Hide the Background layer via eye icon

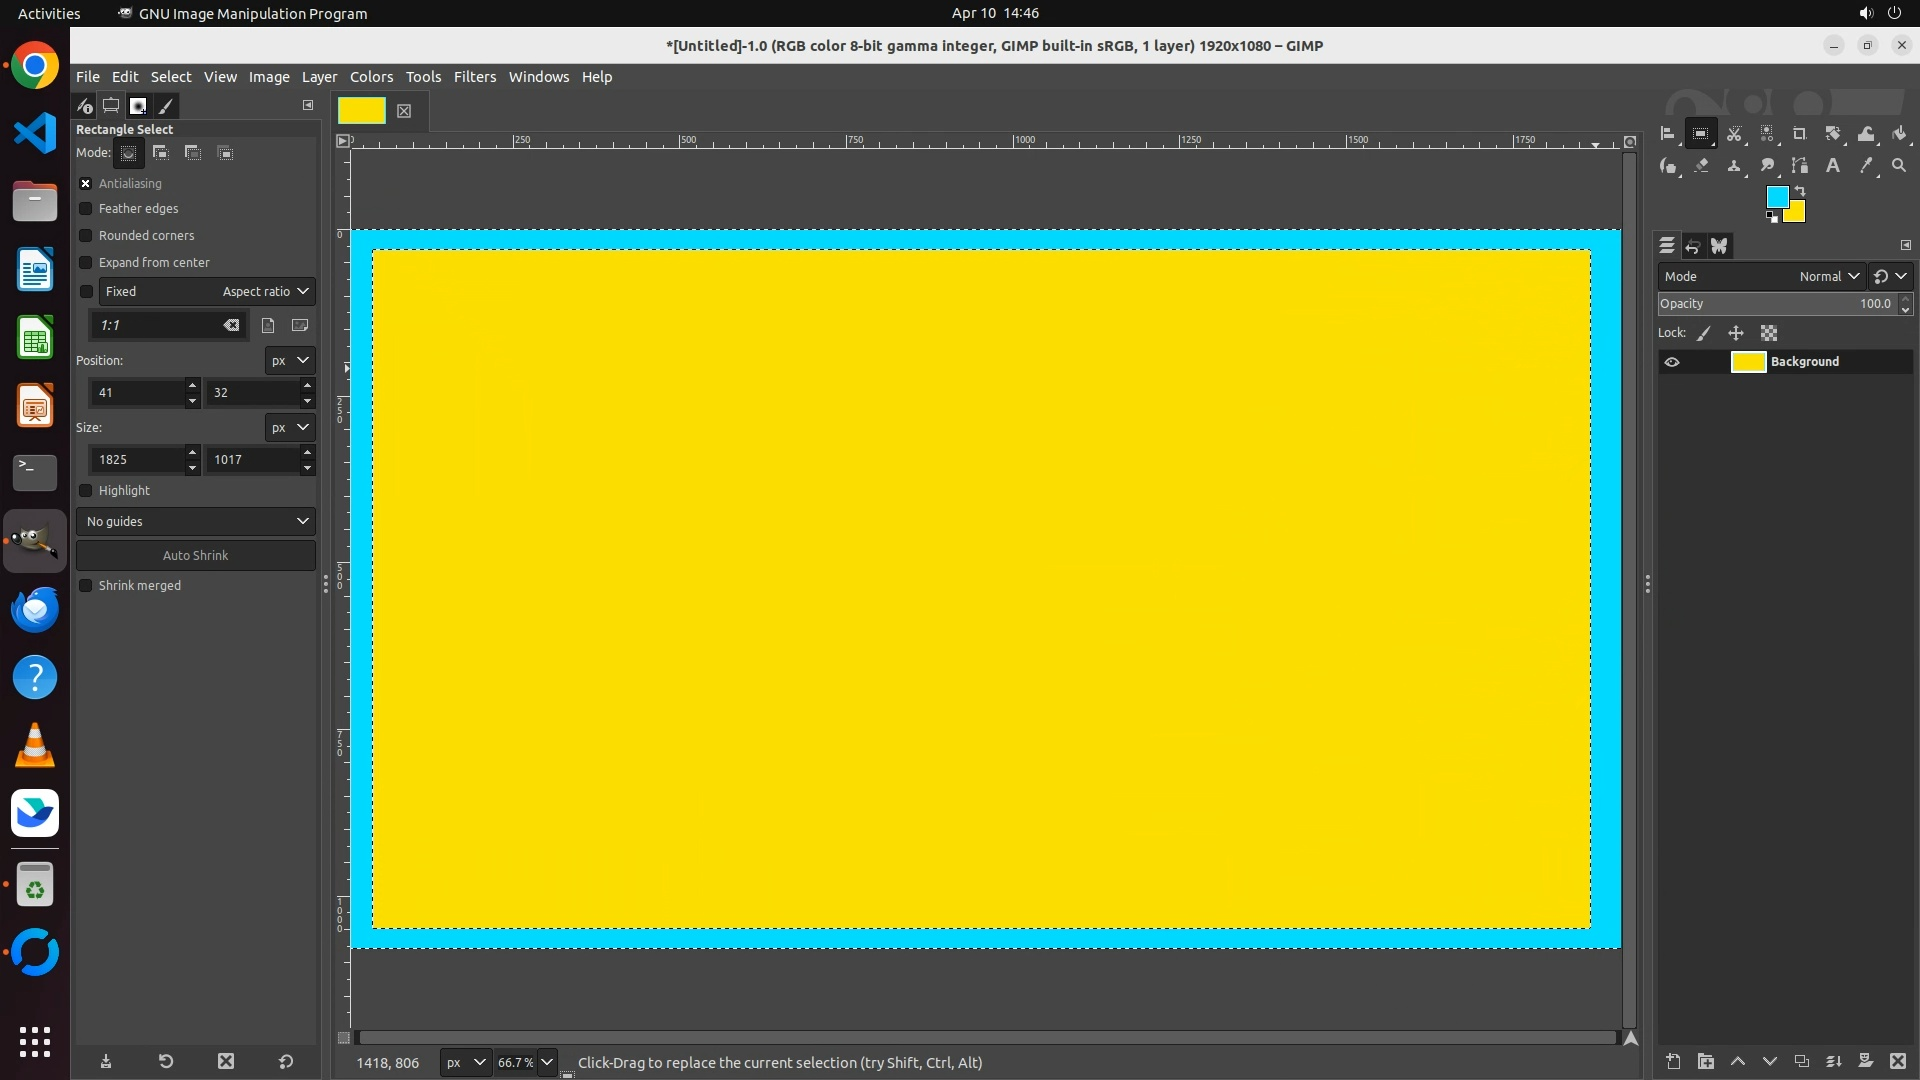pos(1672,362)
